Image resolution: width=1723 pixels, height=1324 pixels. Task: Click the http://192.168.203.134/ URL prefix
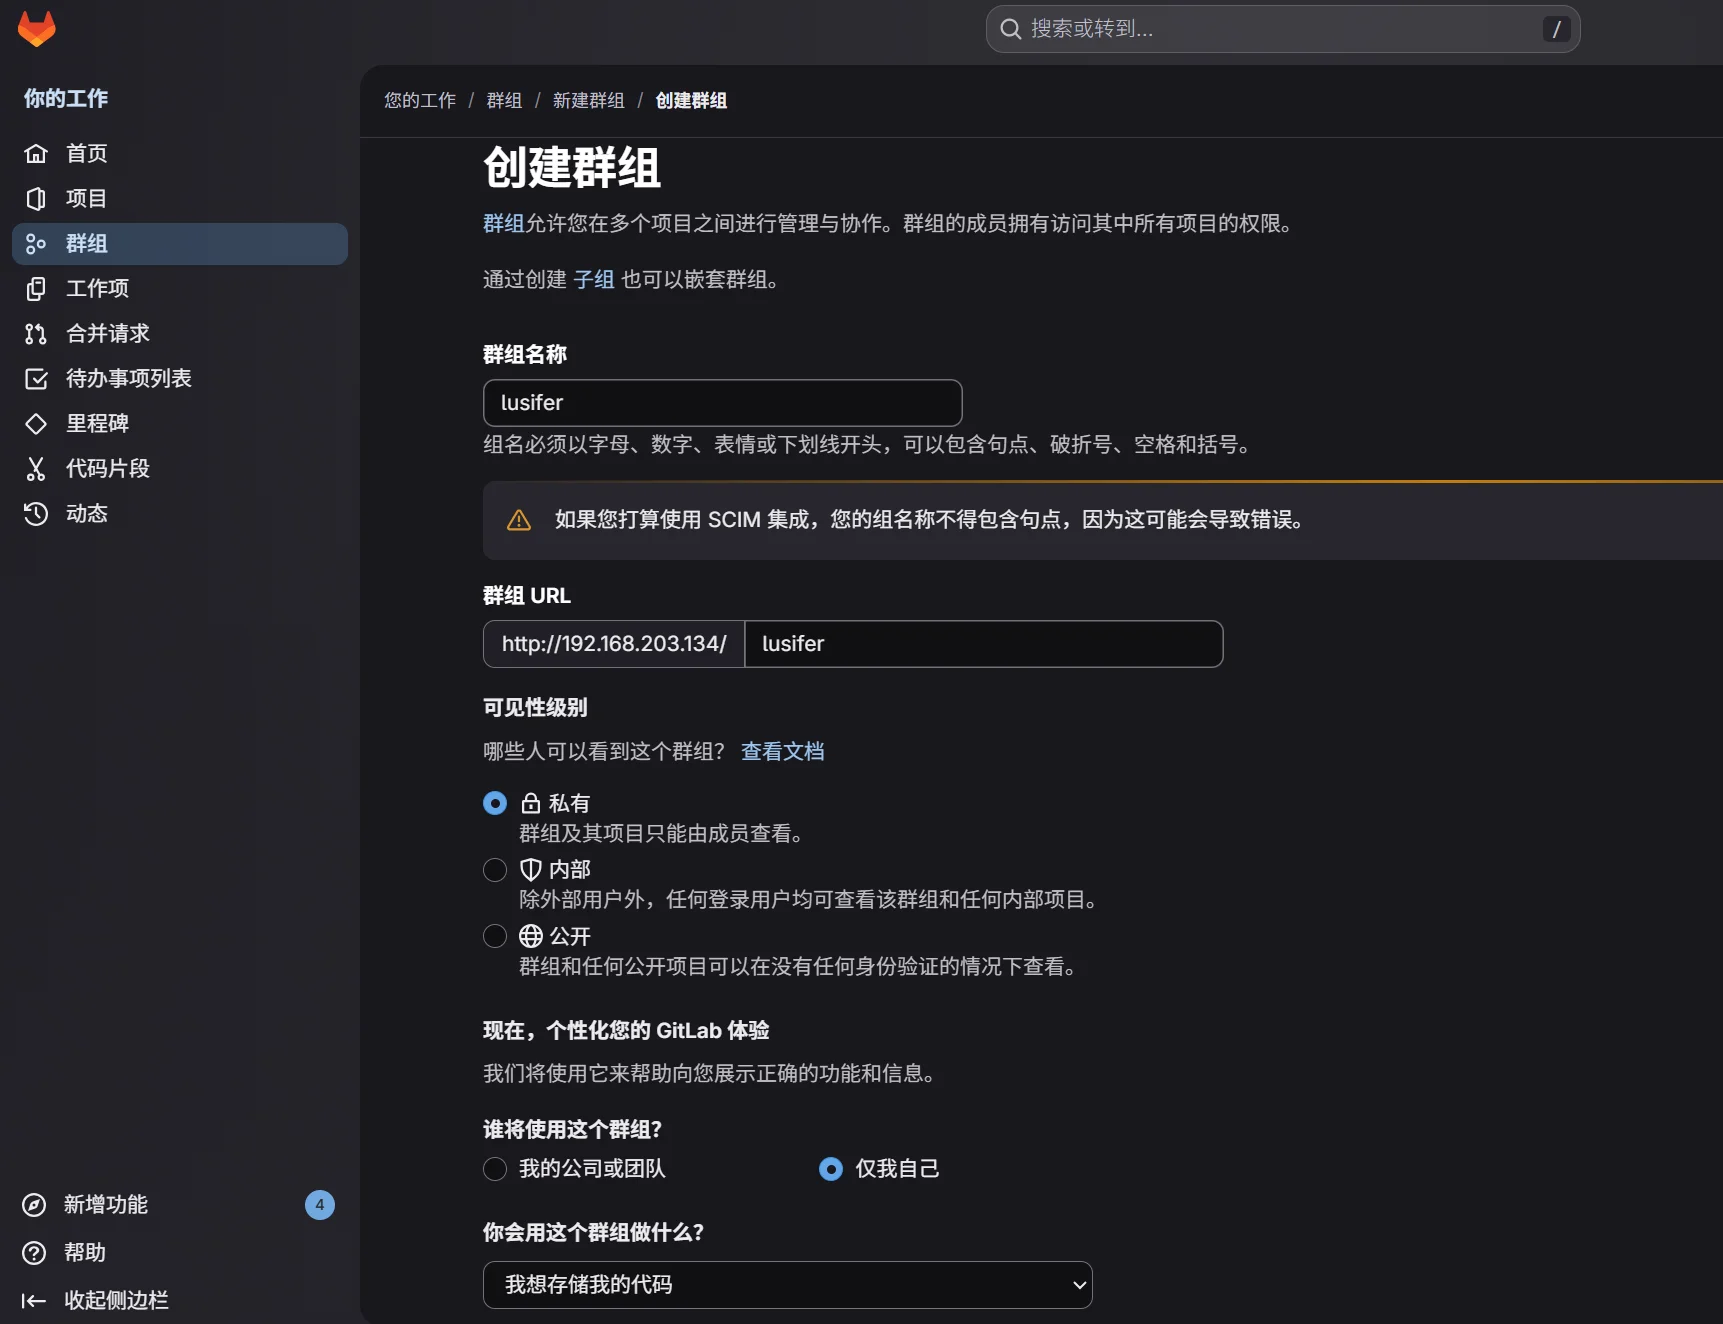[614, 644]
